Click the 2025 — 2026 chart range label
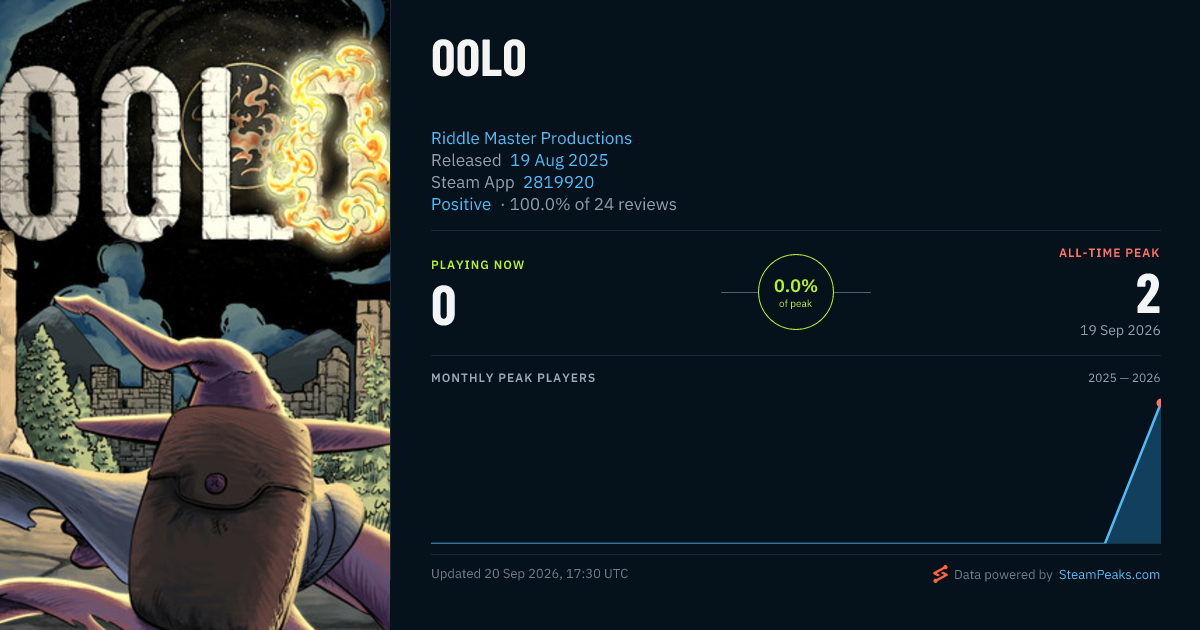 coord(1124,378)
